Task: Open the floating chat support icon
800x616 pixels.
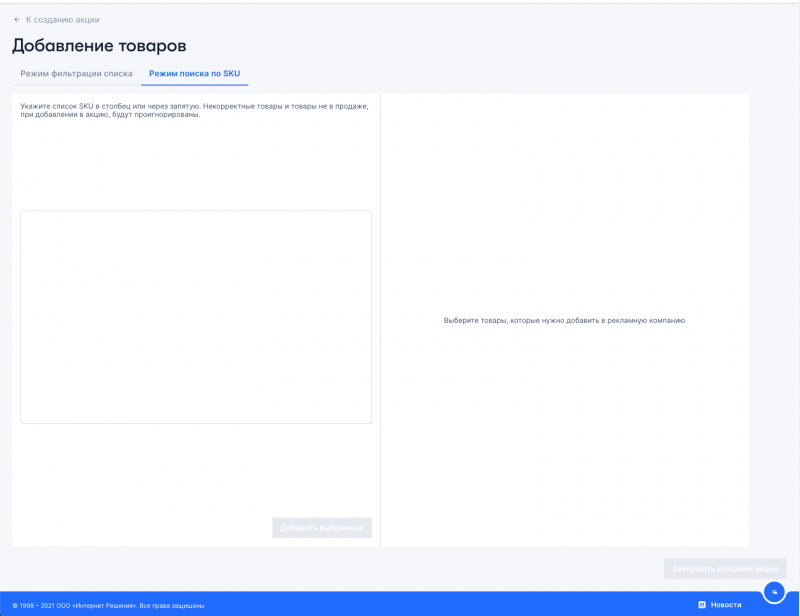Action: pyautogui.click(x=774, y=592)
